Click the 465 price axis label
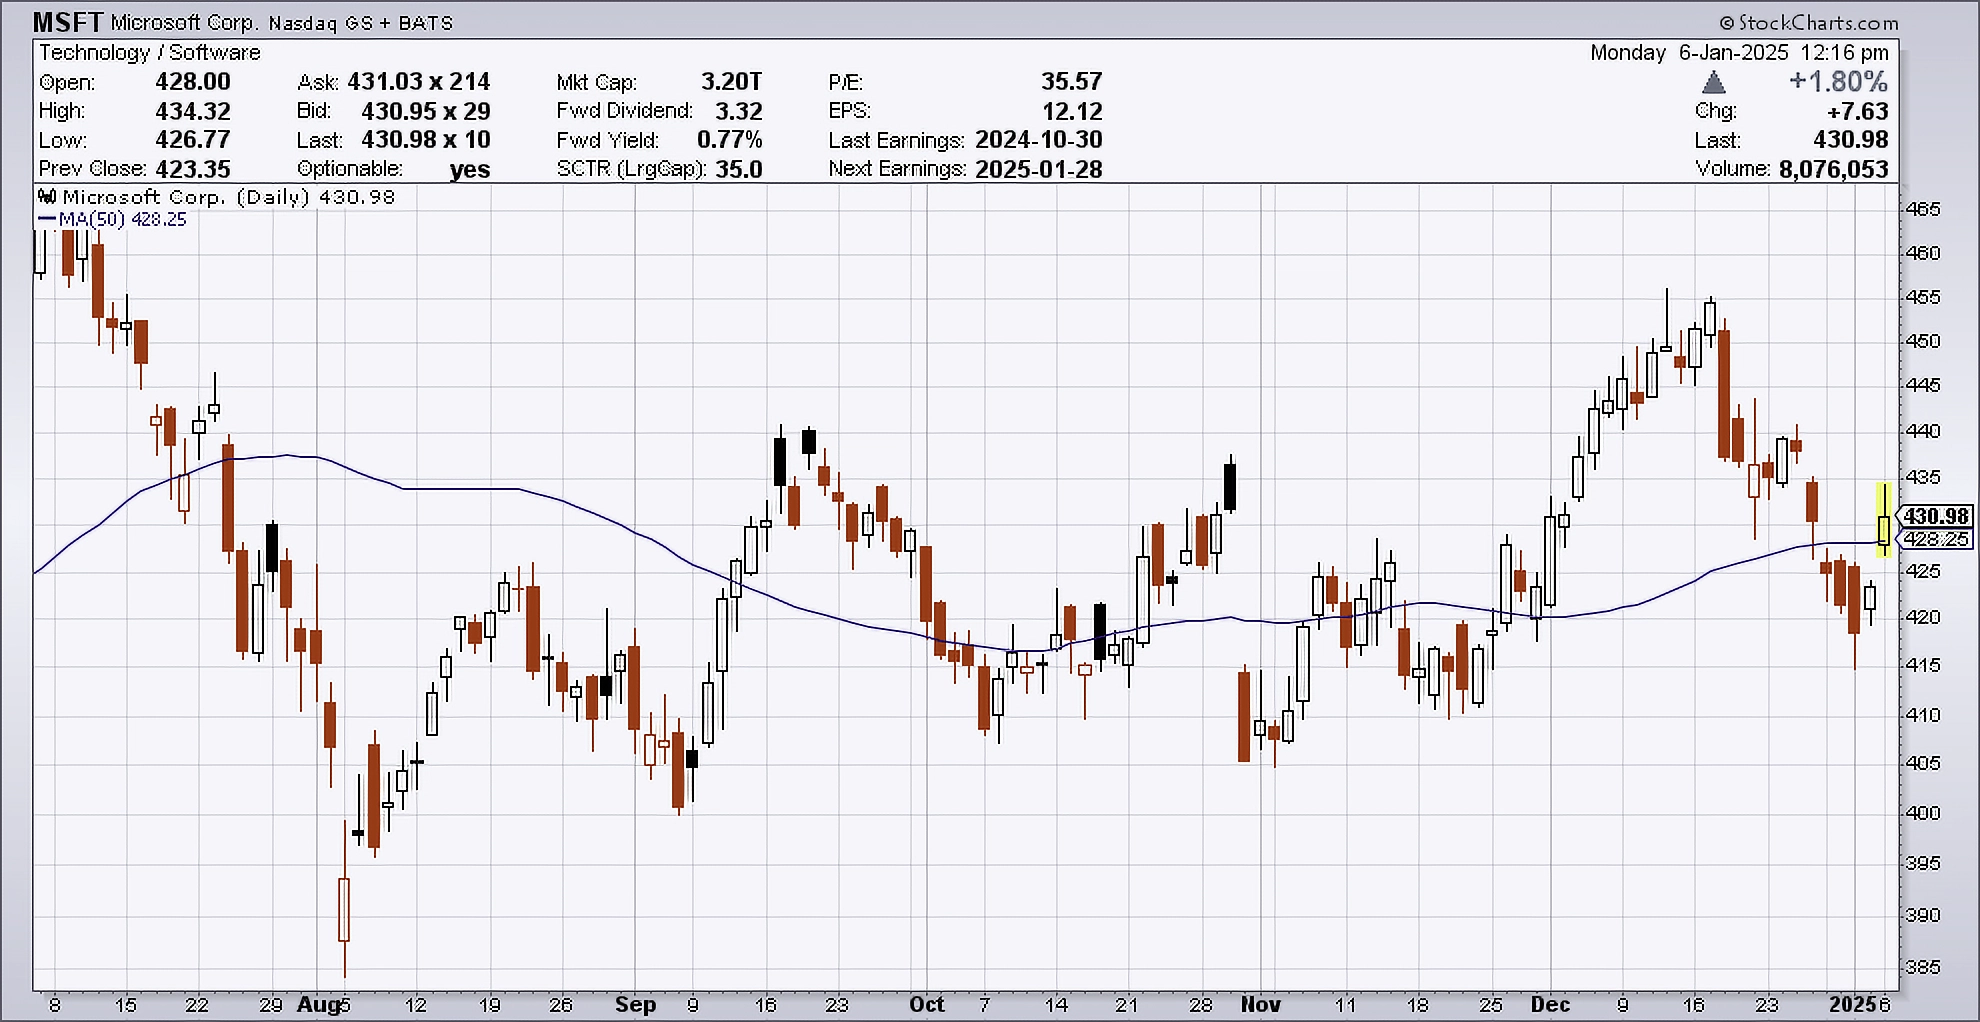Image resolution: width=1980 pixels, height=1022 pixels. 1923,209
